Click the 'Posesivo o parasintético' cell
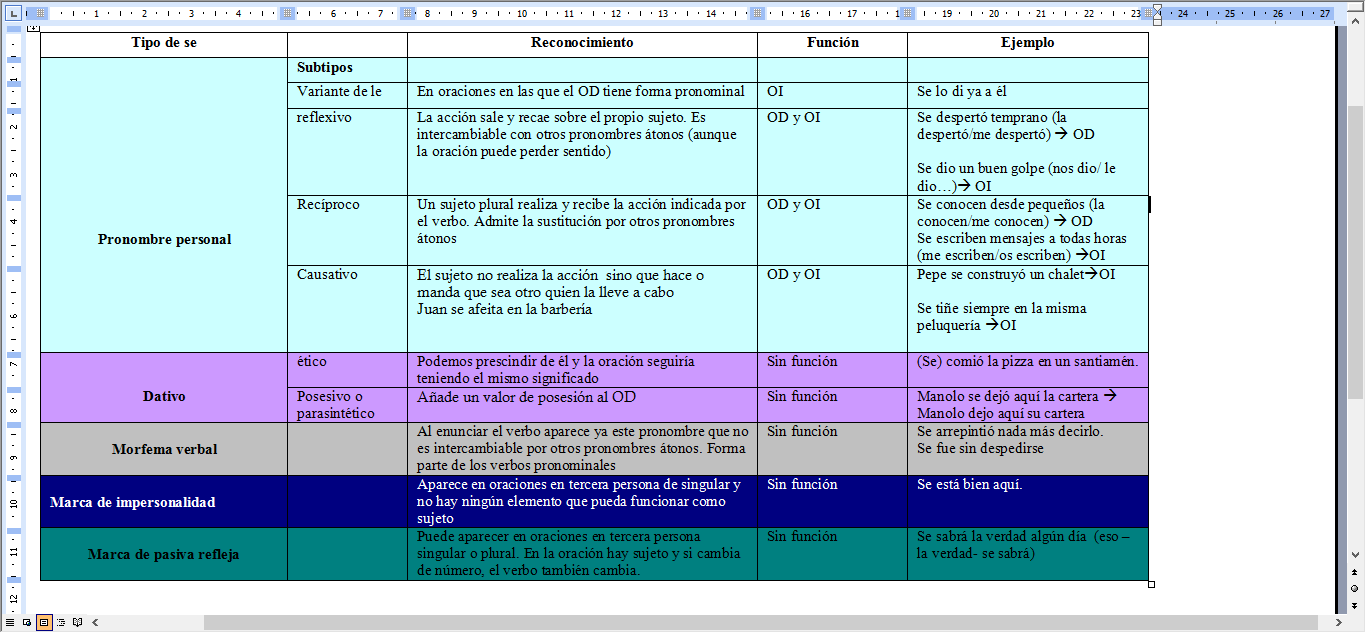The height and width of the screenshot is (633, 1366). click(347, 405)
